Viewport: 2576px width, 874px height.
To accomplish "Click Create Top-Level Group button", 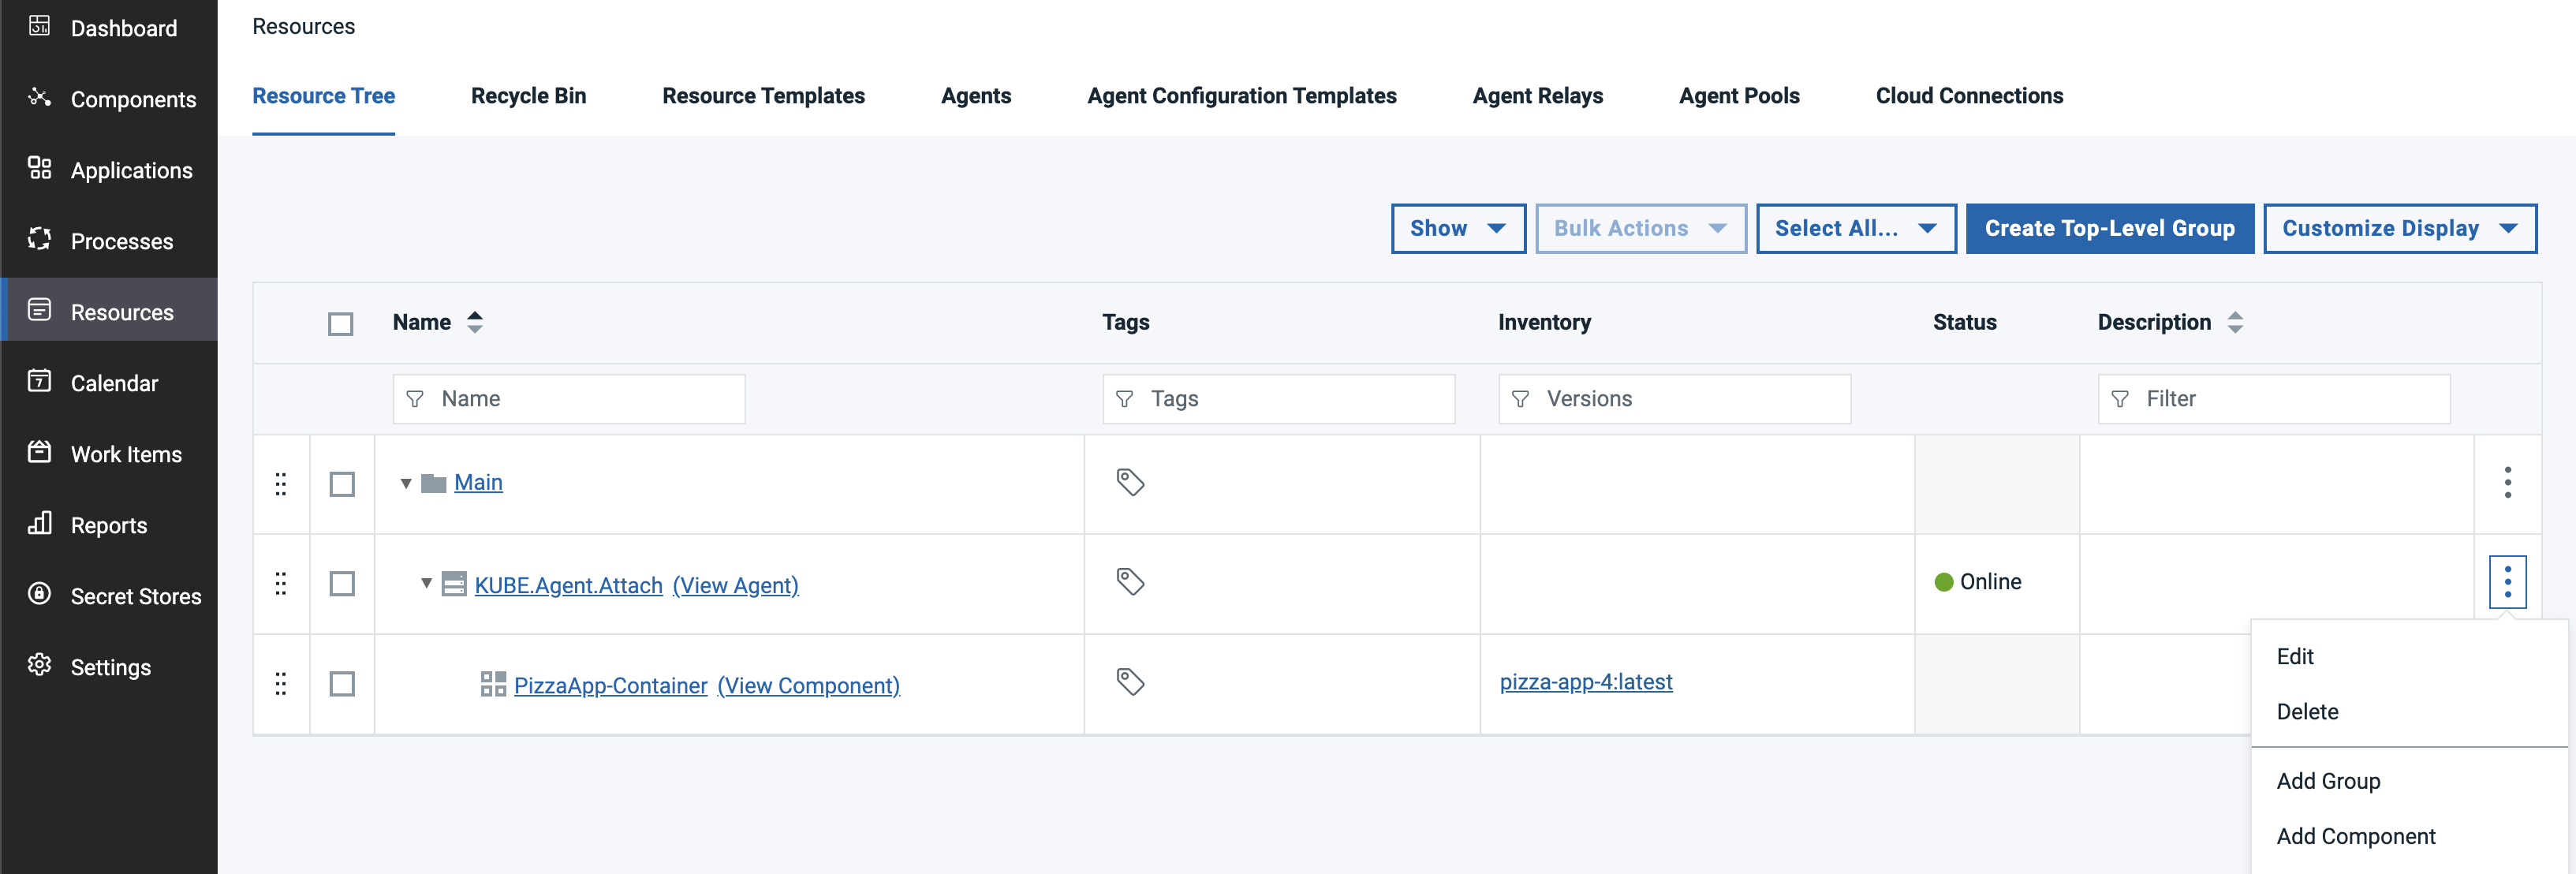I will (2109, 229).
